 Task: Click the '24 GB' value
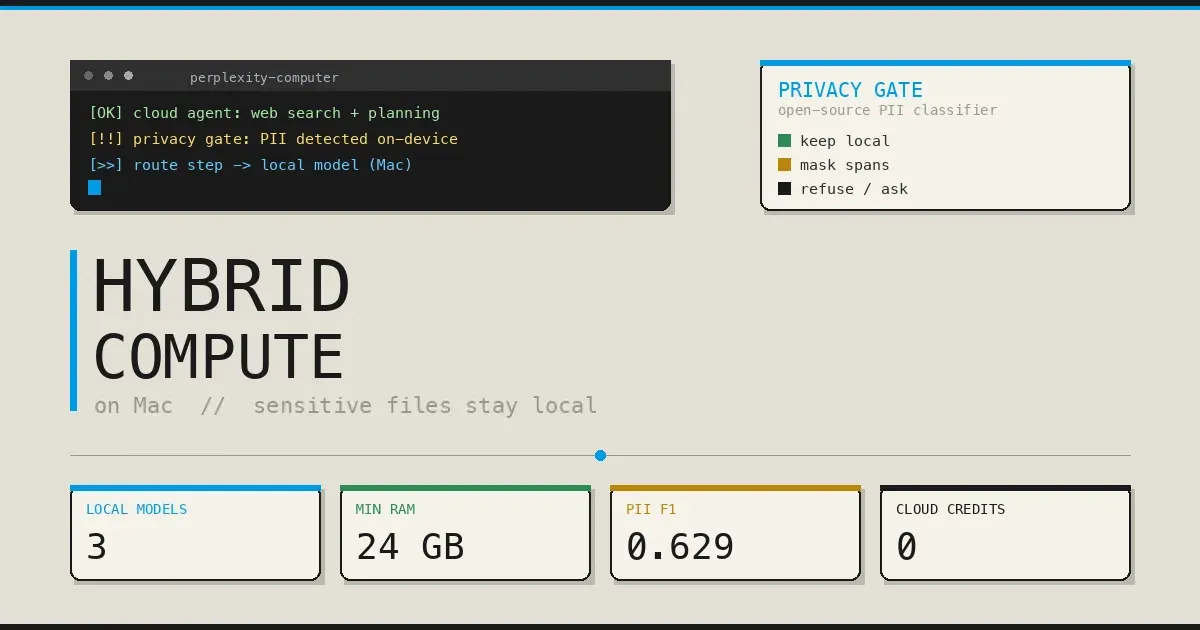(x=410, y=547)
